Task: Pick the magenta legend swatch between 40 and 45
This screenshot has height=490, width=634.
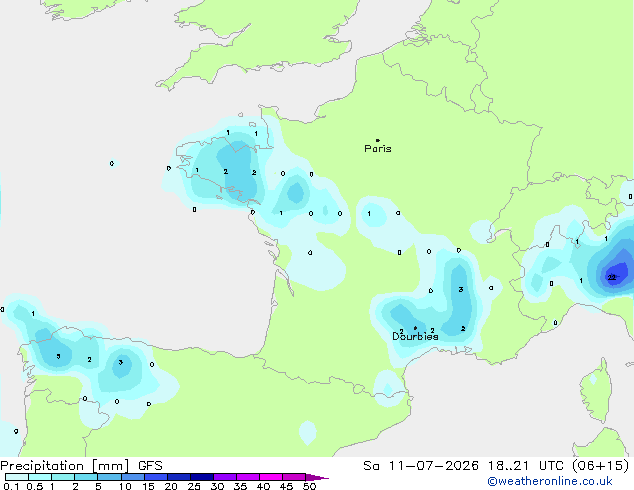Action: point(271,477)
